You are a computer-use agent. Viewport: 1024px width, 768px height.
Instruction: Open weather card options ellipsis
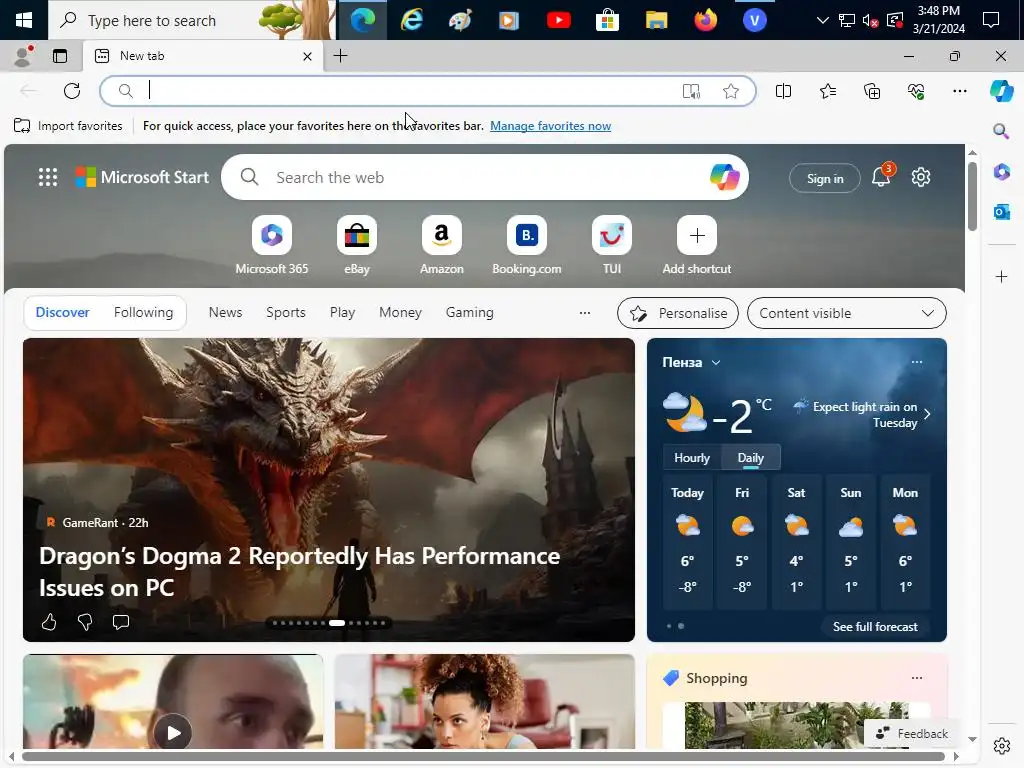pyautogui.click(x=917, y=362)
